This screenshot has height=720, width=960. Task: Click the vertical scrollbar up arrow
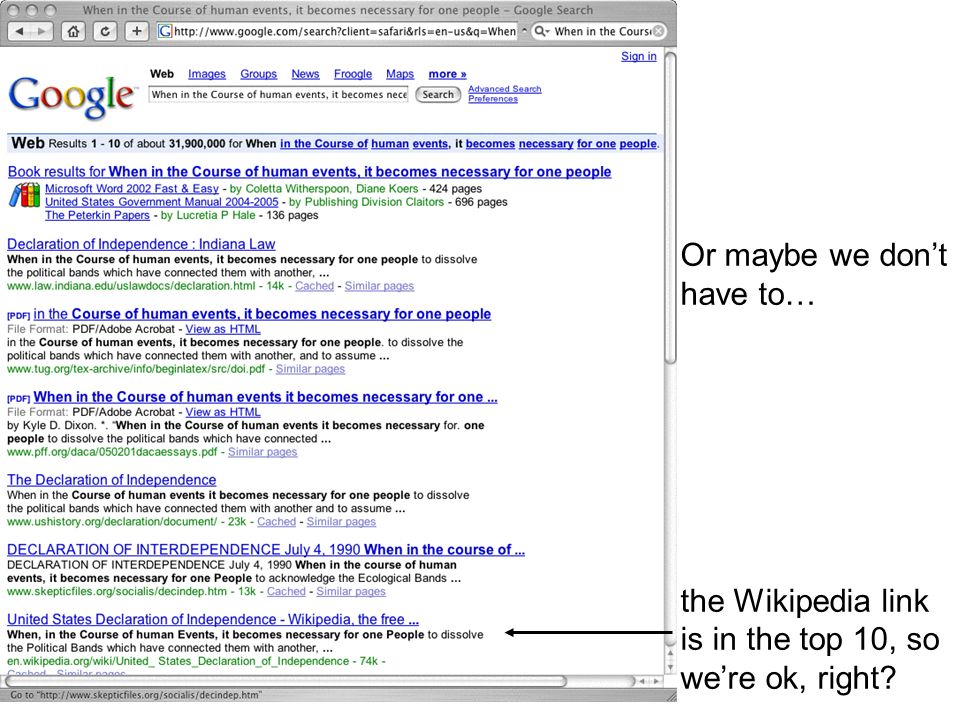pyautogui.click(x=670, y=654)
